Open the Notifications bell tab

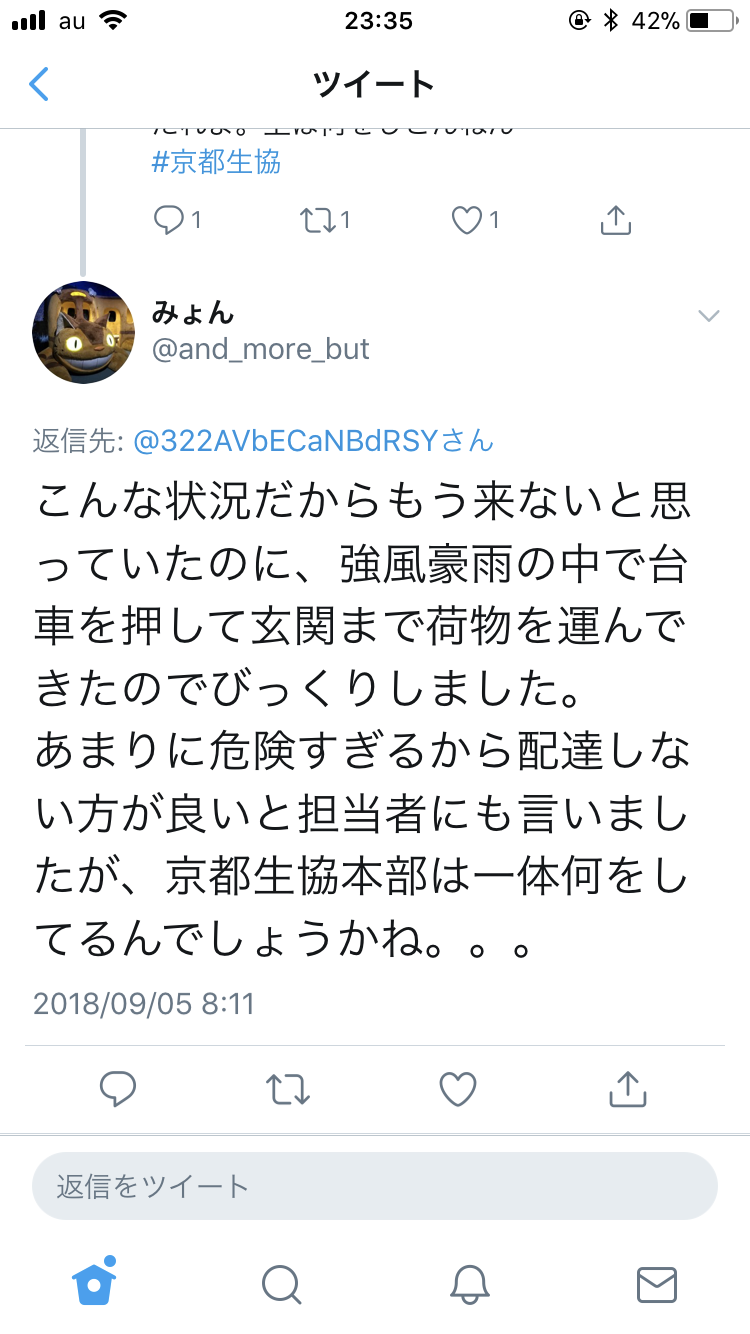tap(469, 1284)
